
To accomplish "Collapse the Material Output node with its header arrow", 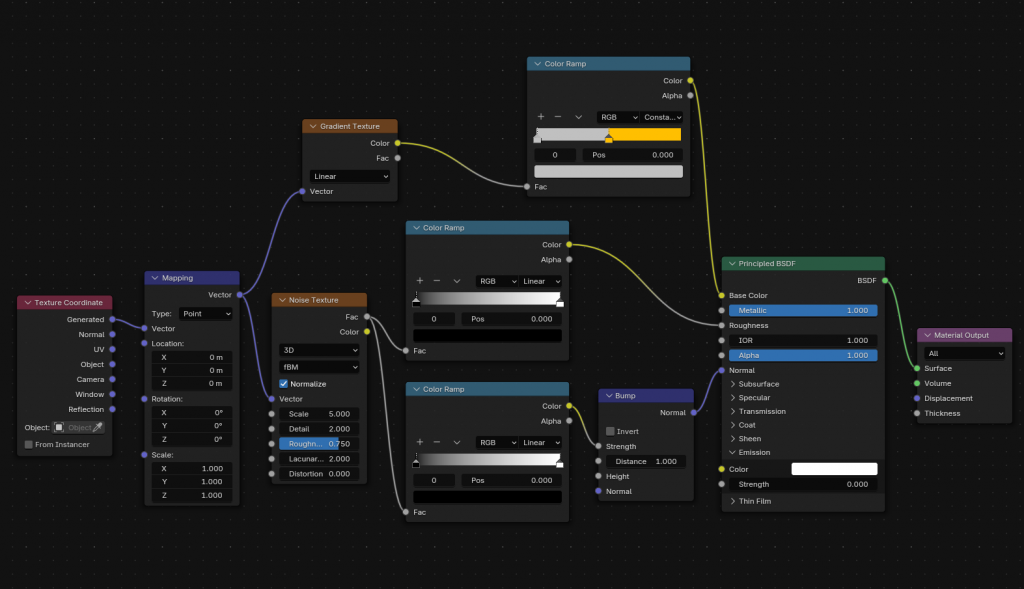I will point(925,335).
